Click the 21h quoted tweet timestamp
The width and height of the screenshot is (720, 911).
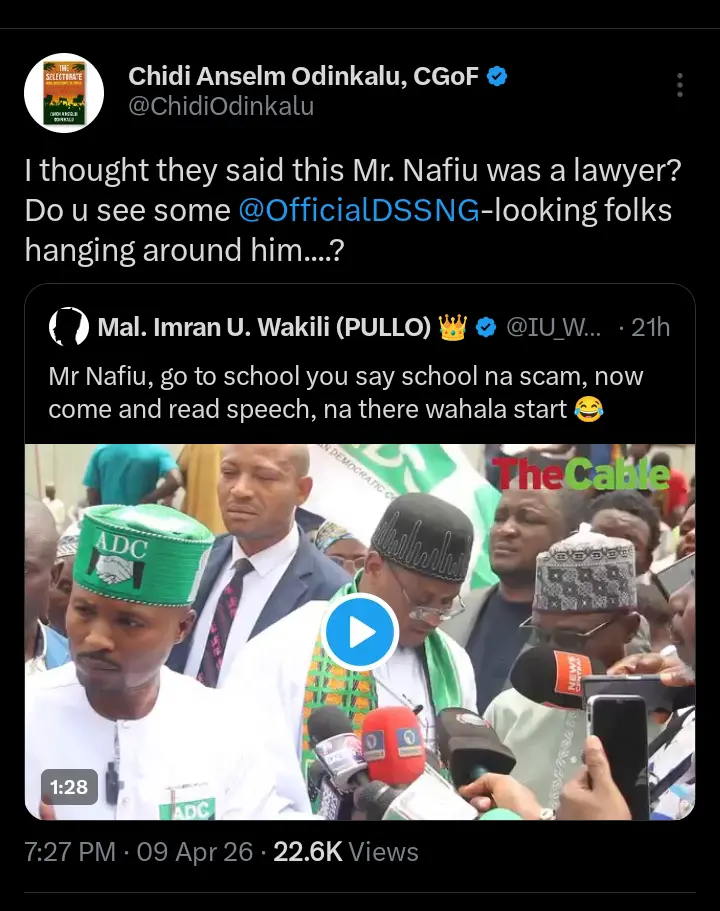pos(650,327)
